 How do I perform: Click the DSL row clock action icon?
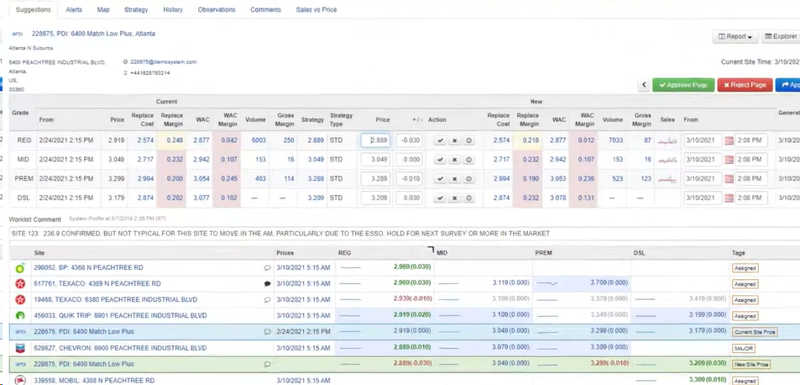(468, 198)
